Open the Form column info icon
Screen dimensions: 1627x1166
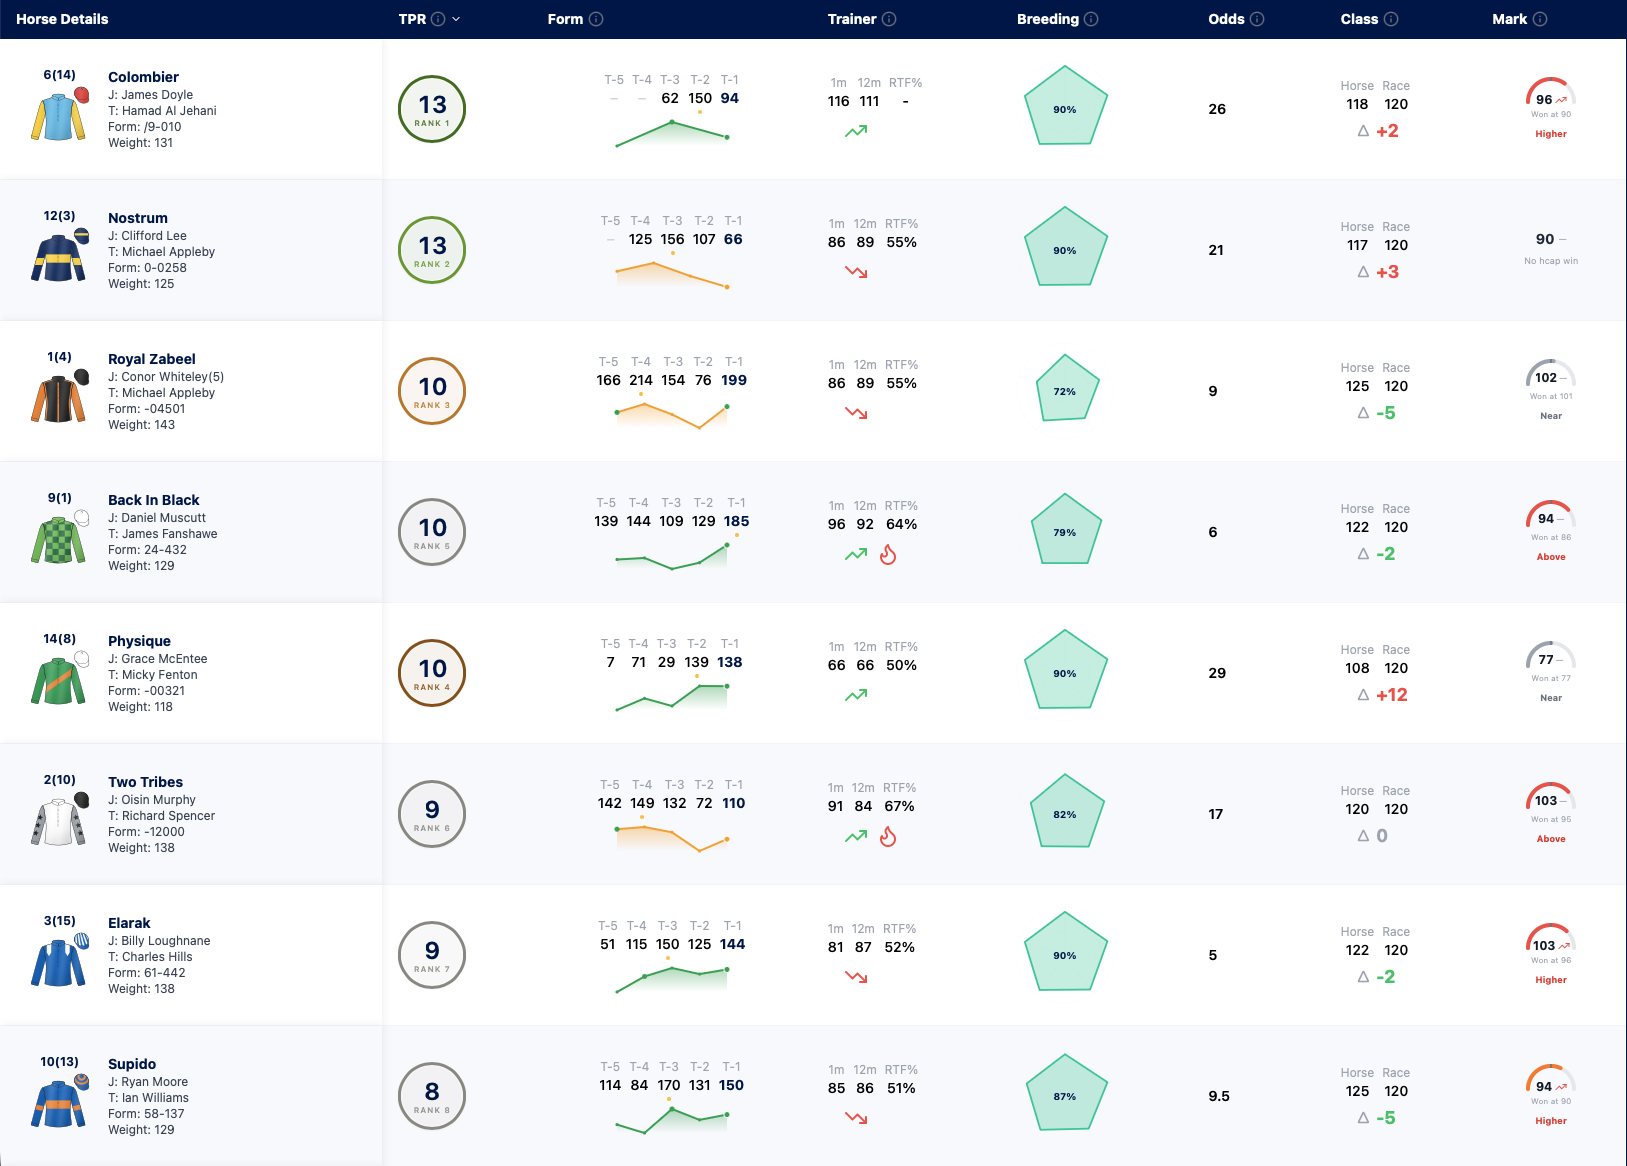click(x=596, y=19)
